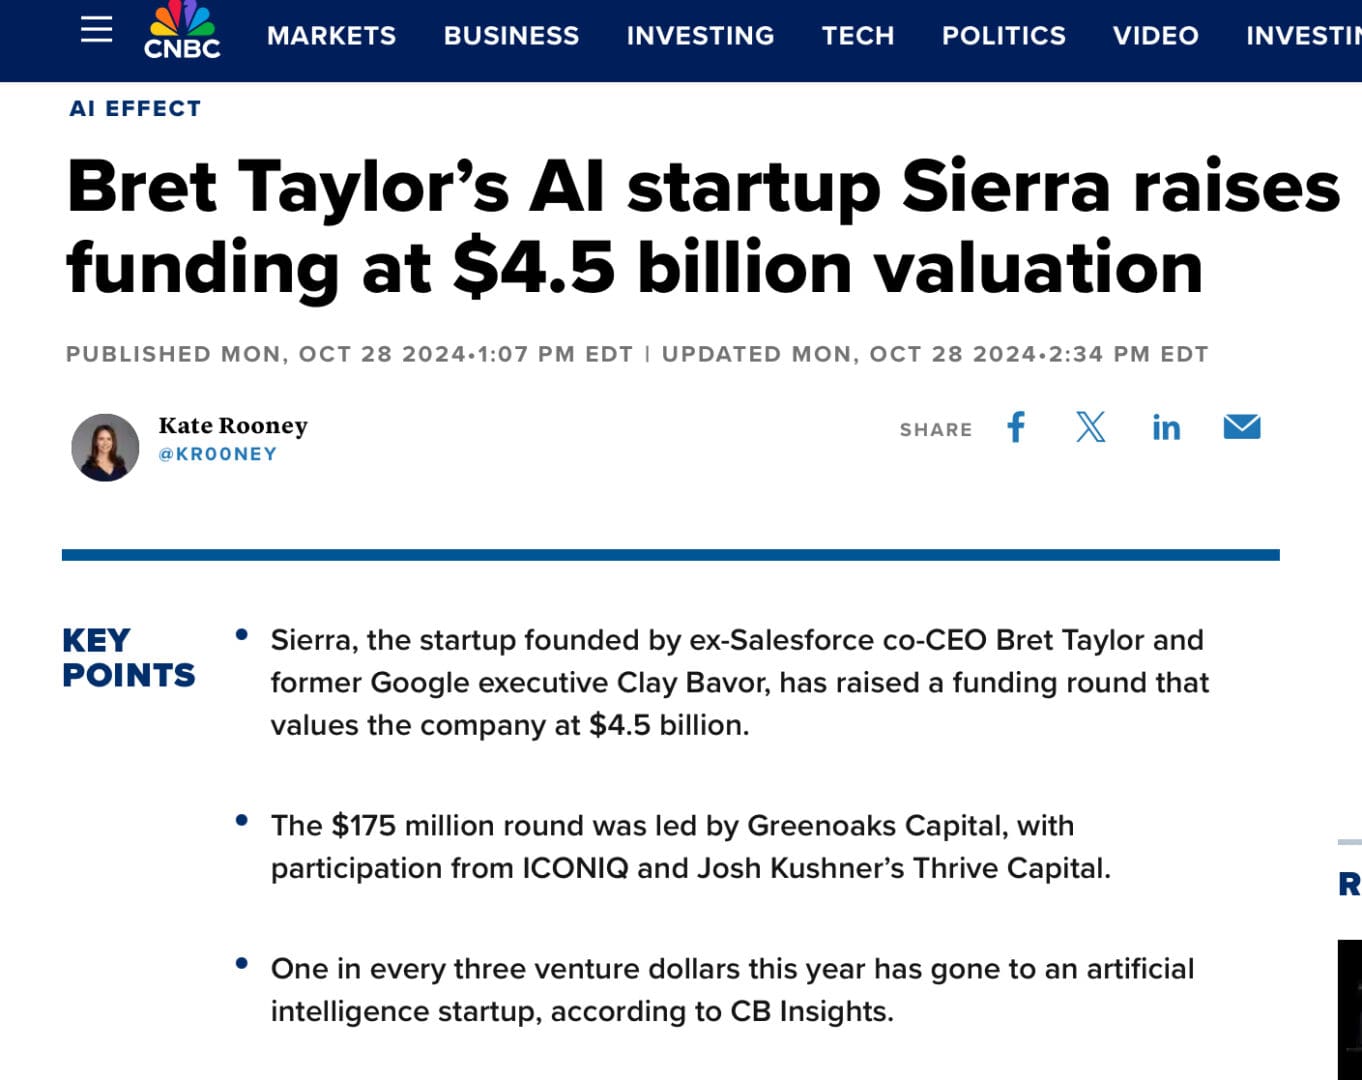Open the hamburger menu icon
Viewport: 1362px width, 1080px height.
point(96,30)
